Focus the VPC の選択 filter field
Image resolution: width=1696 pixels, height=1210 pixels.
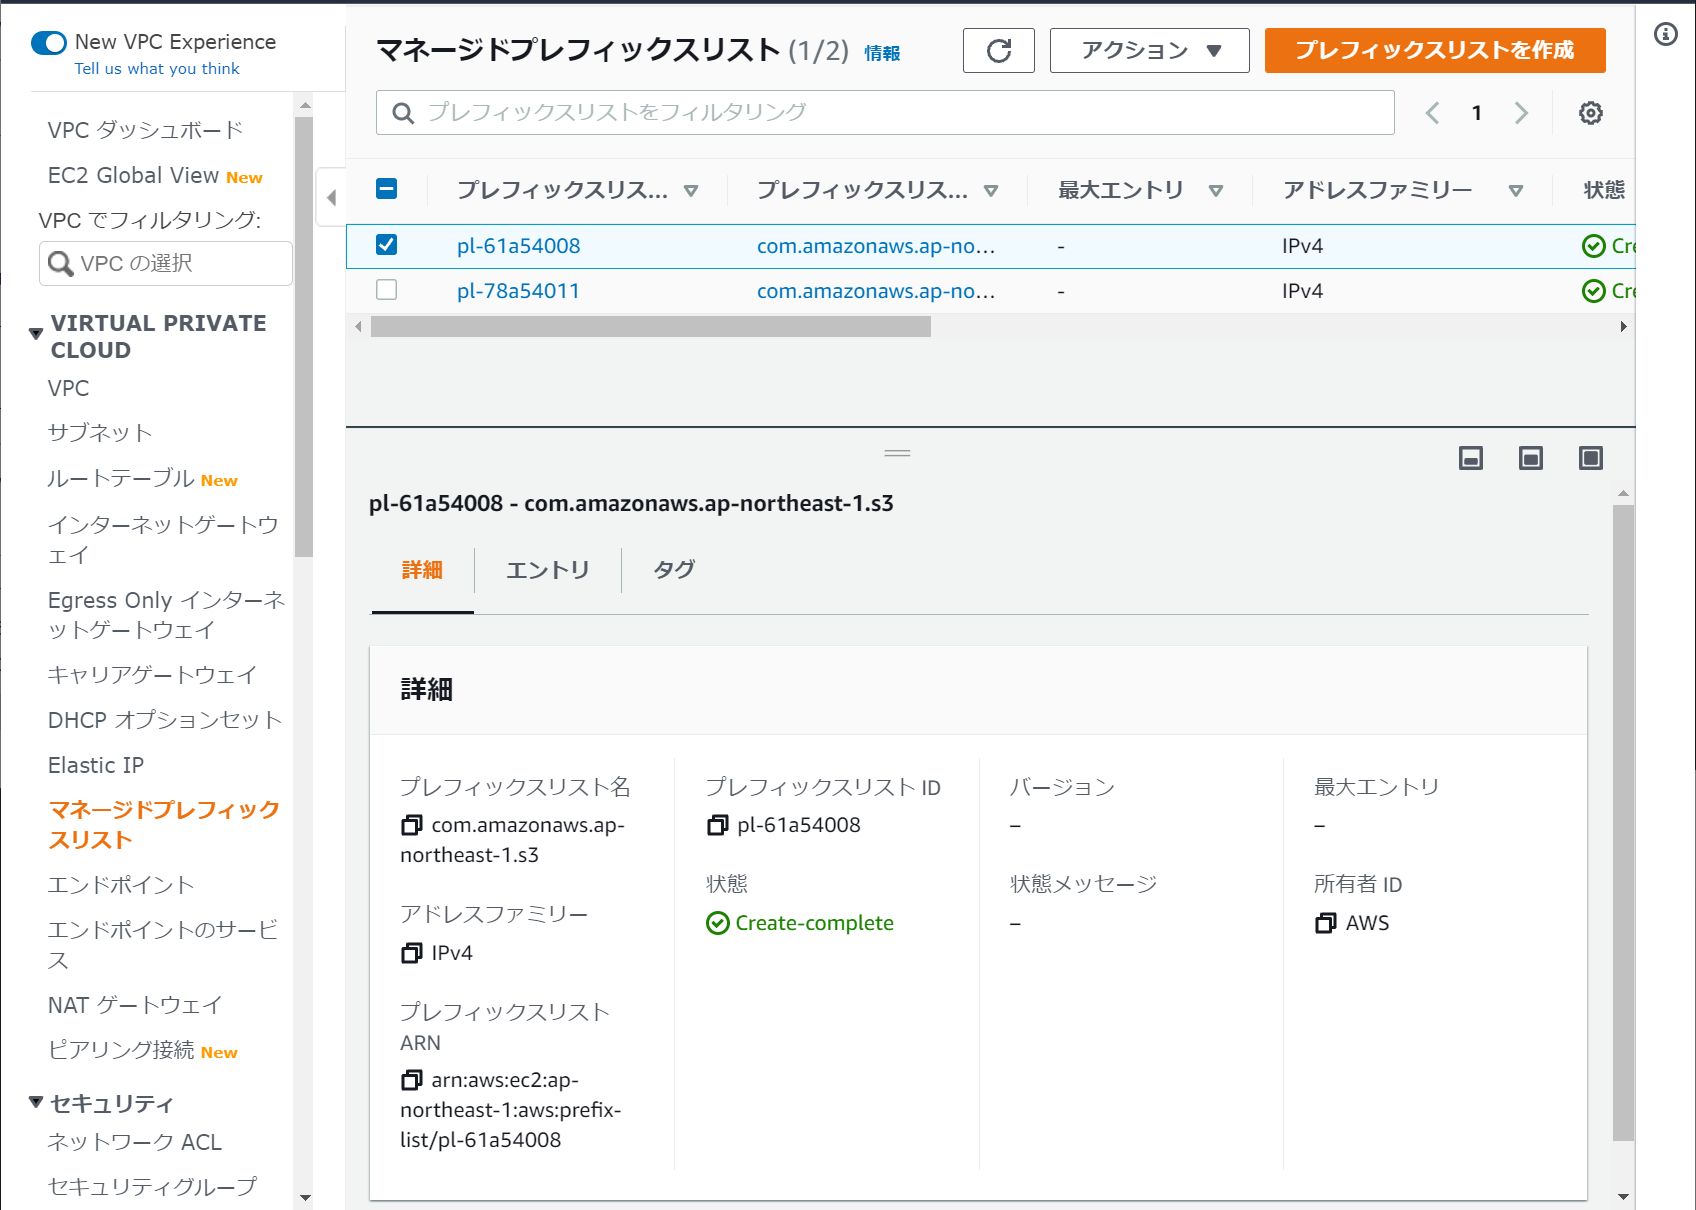point(166,263)
